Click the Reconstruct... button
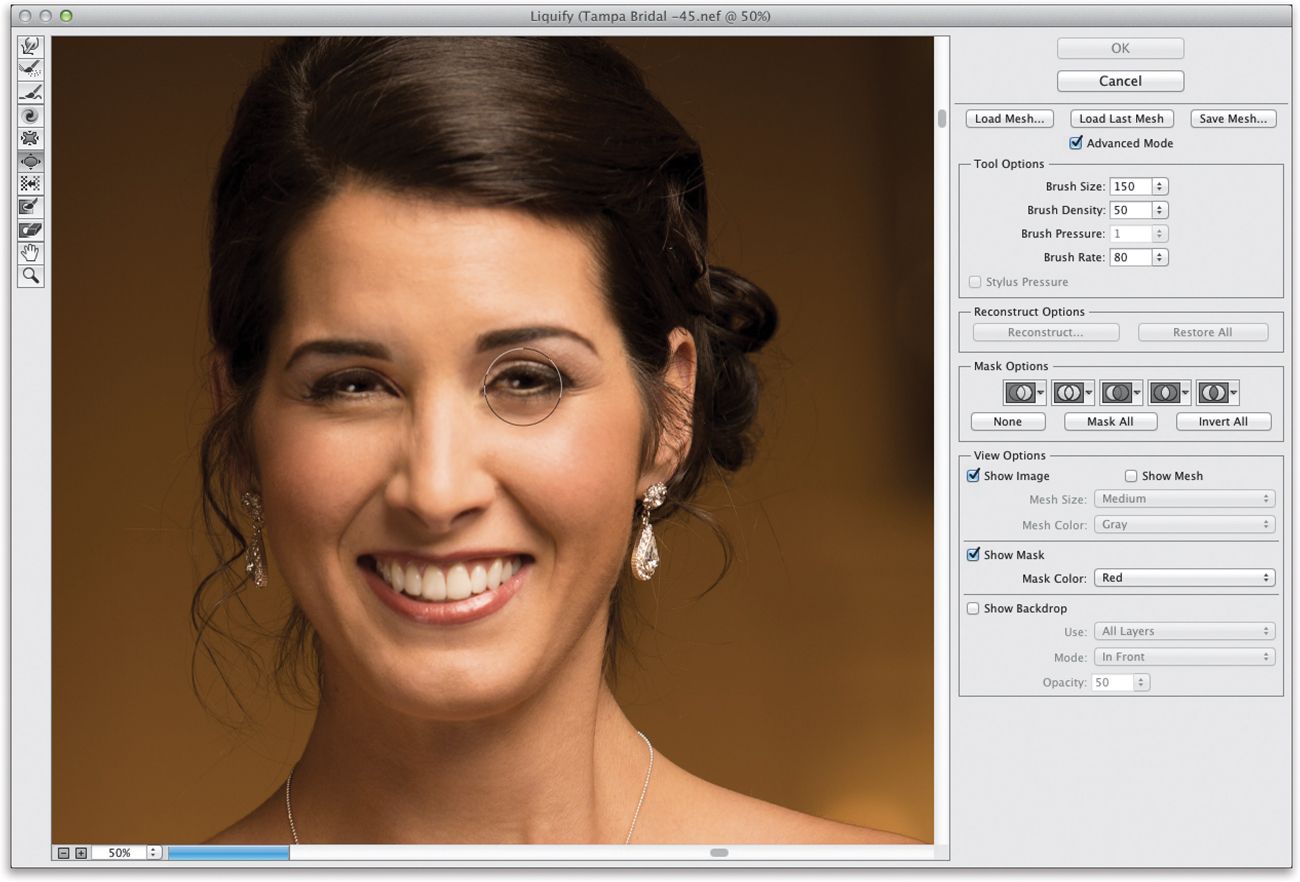The image size is (1300, 882). (x=1045, y=332)
